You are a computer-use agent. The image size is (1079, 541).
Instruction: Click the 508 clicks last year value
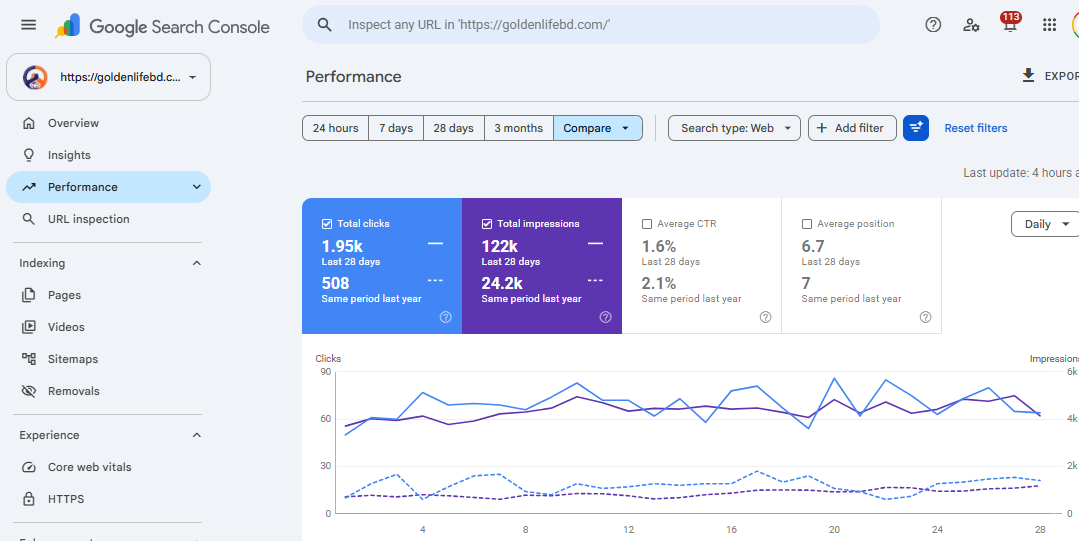pyautogui.click(x=335, y=283)
